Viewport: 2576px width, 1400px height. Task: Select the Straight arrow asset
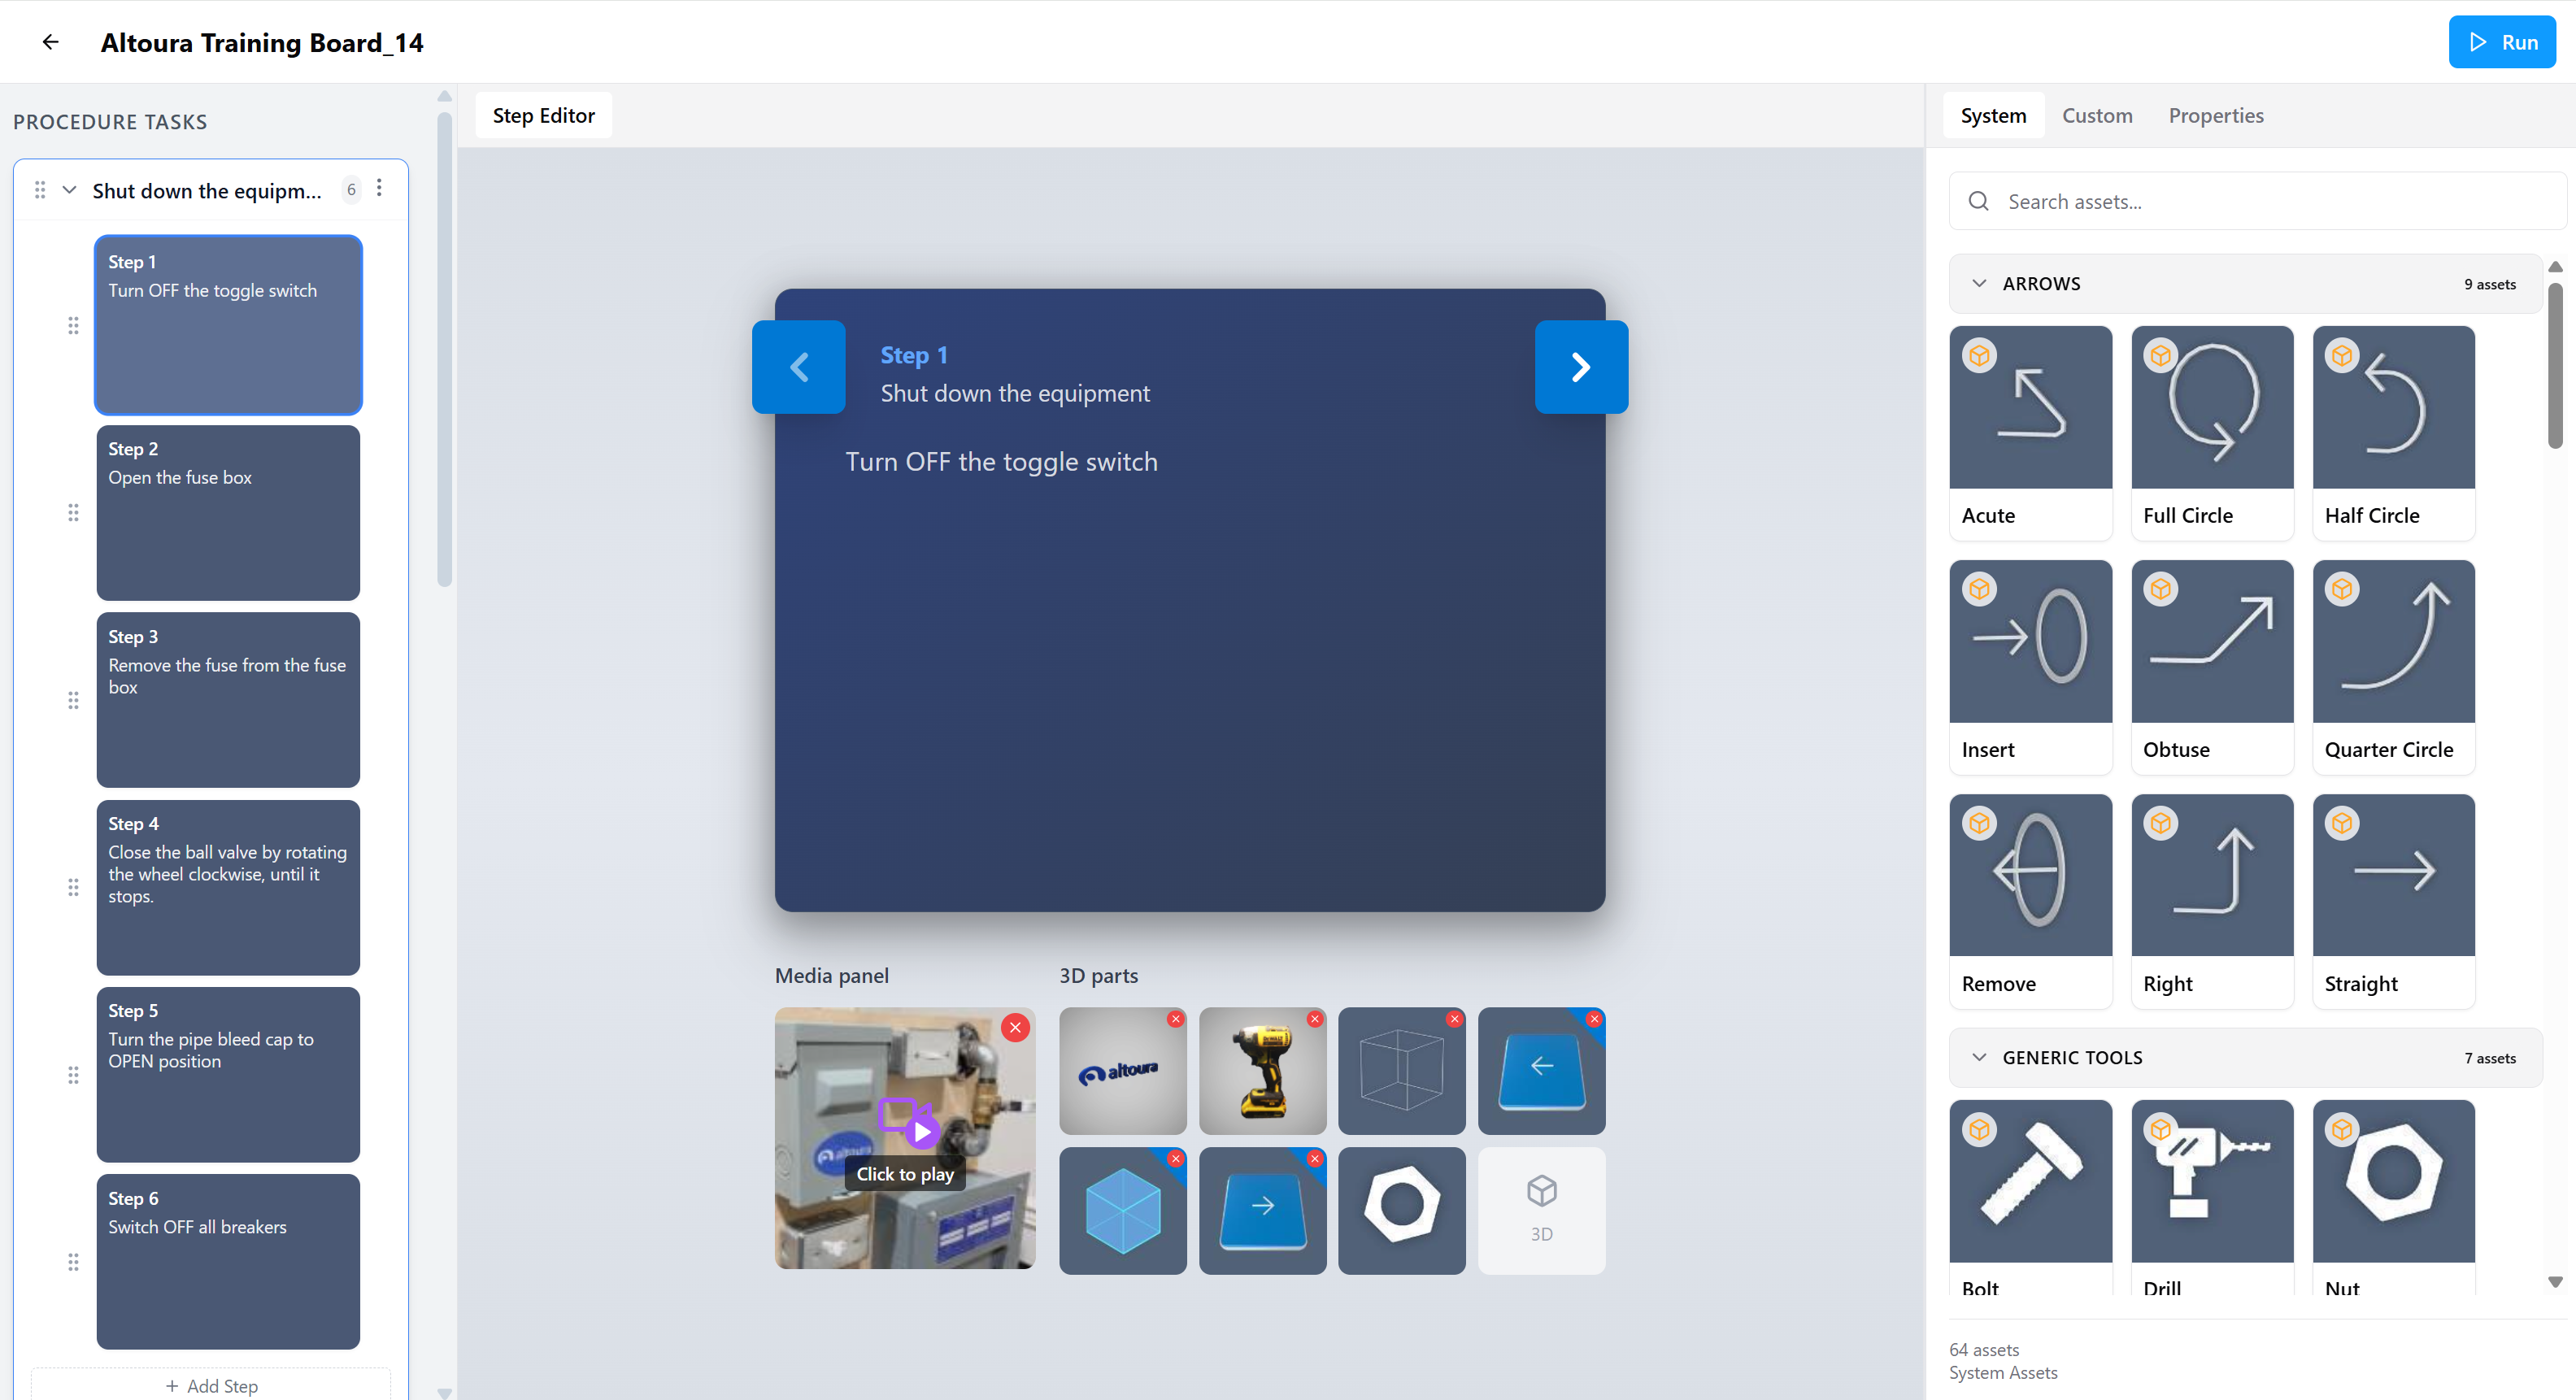tap(2393, 900)
